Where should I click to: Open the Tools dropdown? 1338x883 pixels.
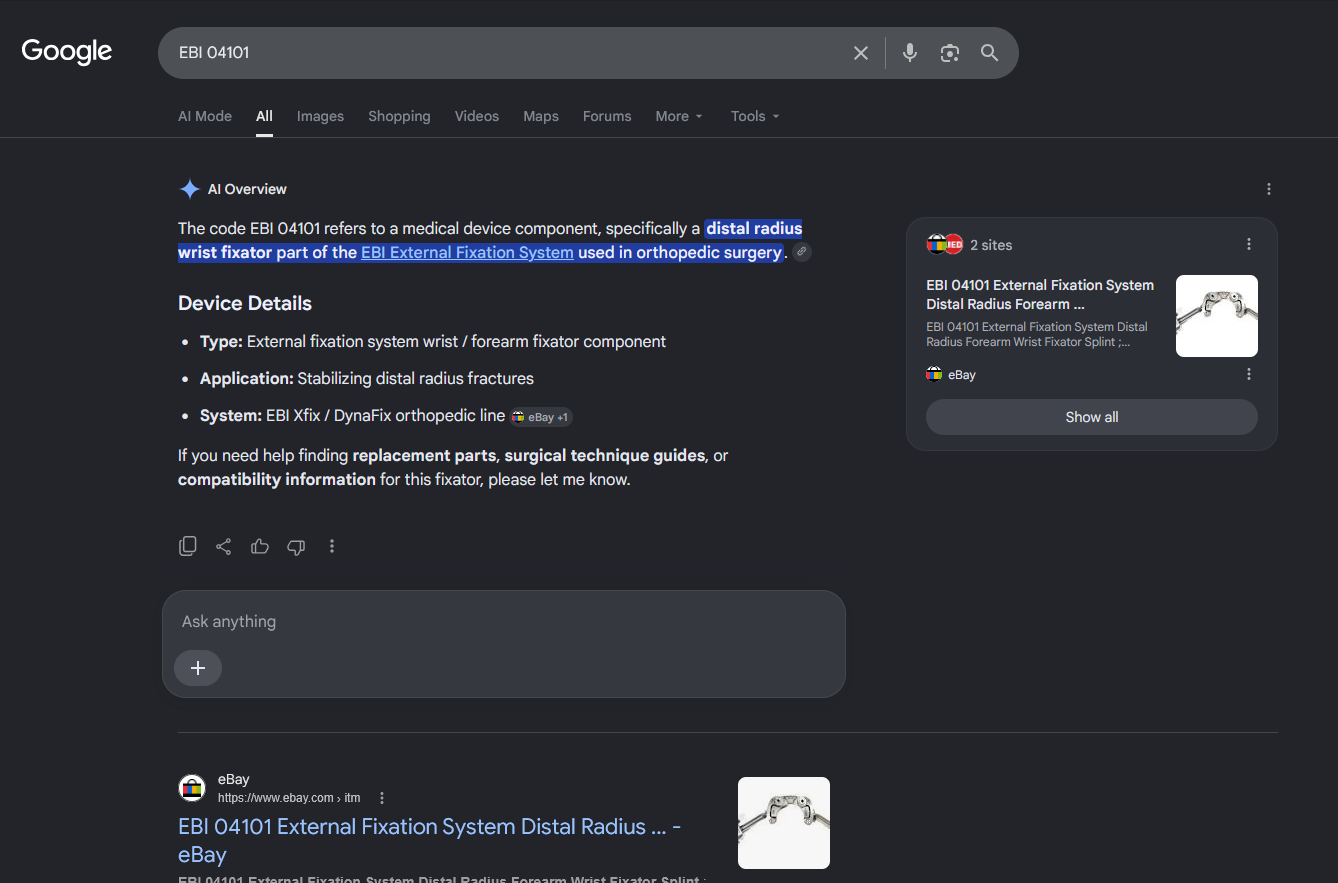coord(755,116)
